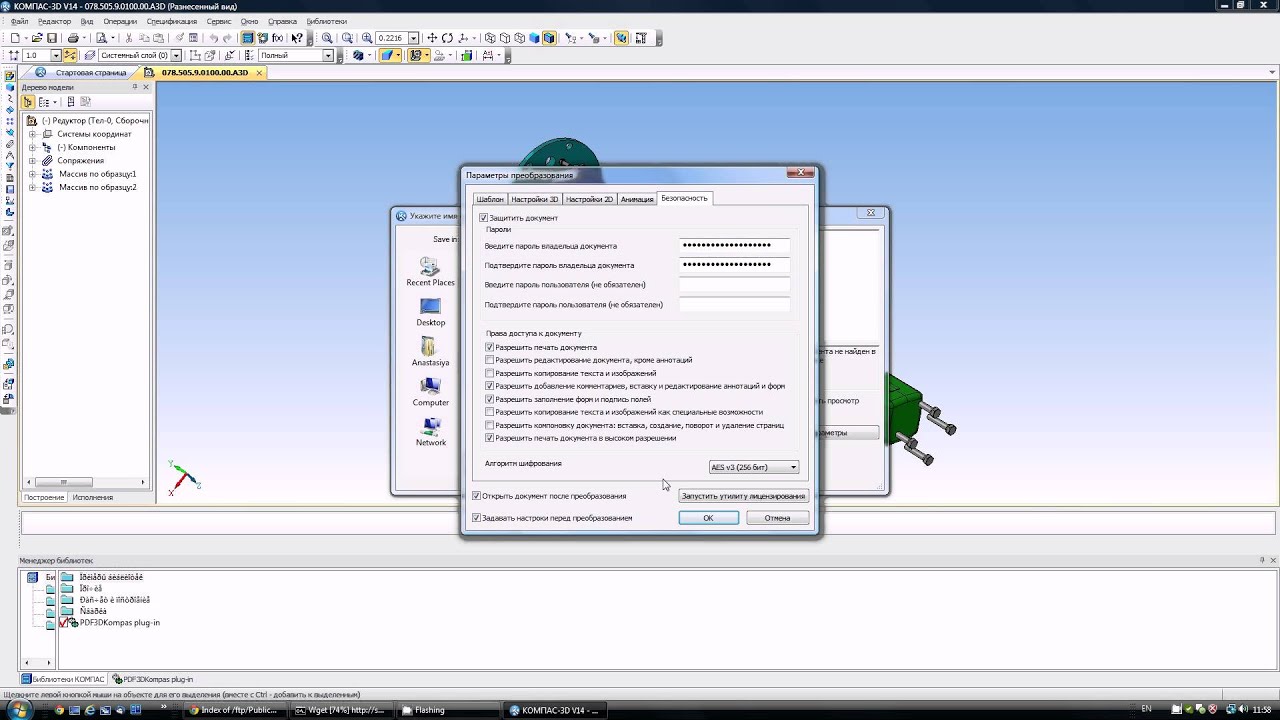The height and width of the screenshot is (720, 1280).
Task: Click Chrome icon in taskbar quick launch
Action: 59,710
